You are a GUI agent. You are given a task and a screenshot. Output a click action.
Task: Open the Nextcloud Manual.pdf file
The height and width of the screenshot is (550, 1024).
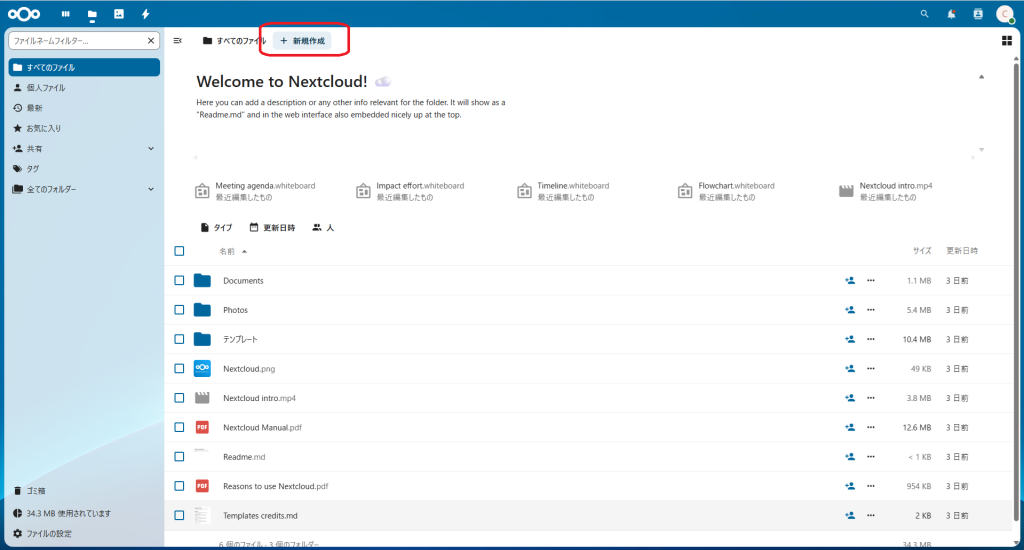(262, 427)
